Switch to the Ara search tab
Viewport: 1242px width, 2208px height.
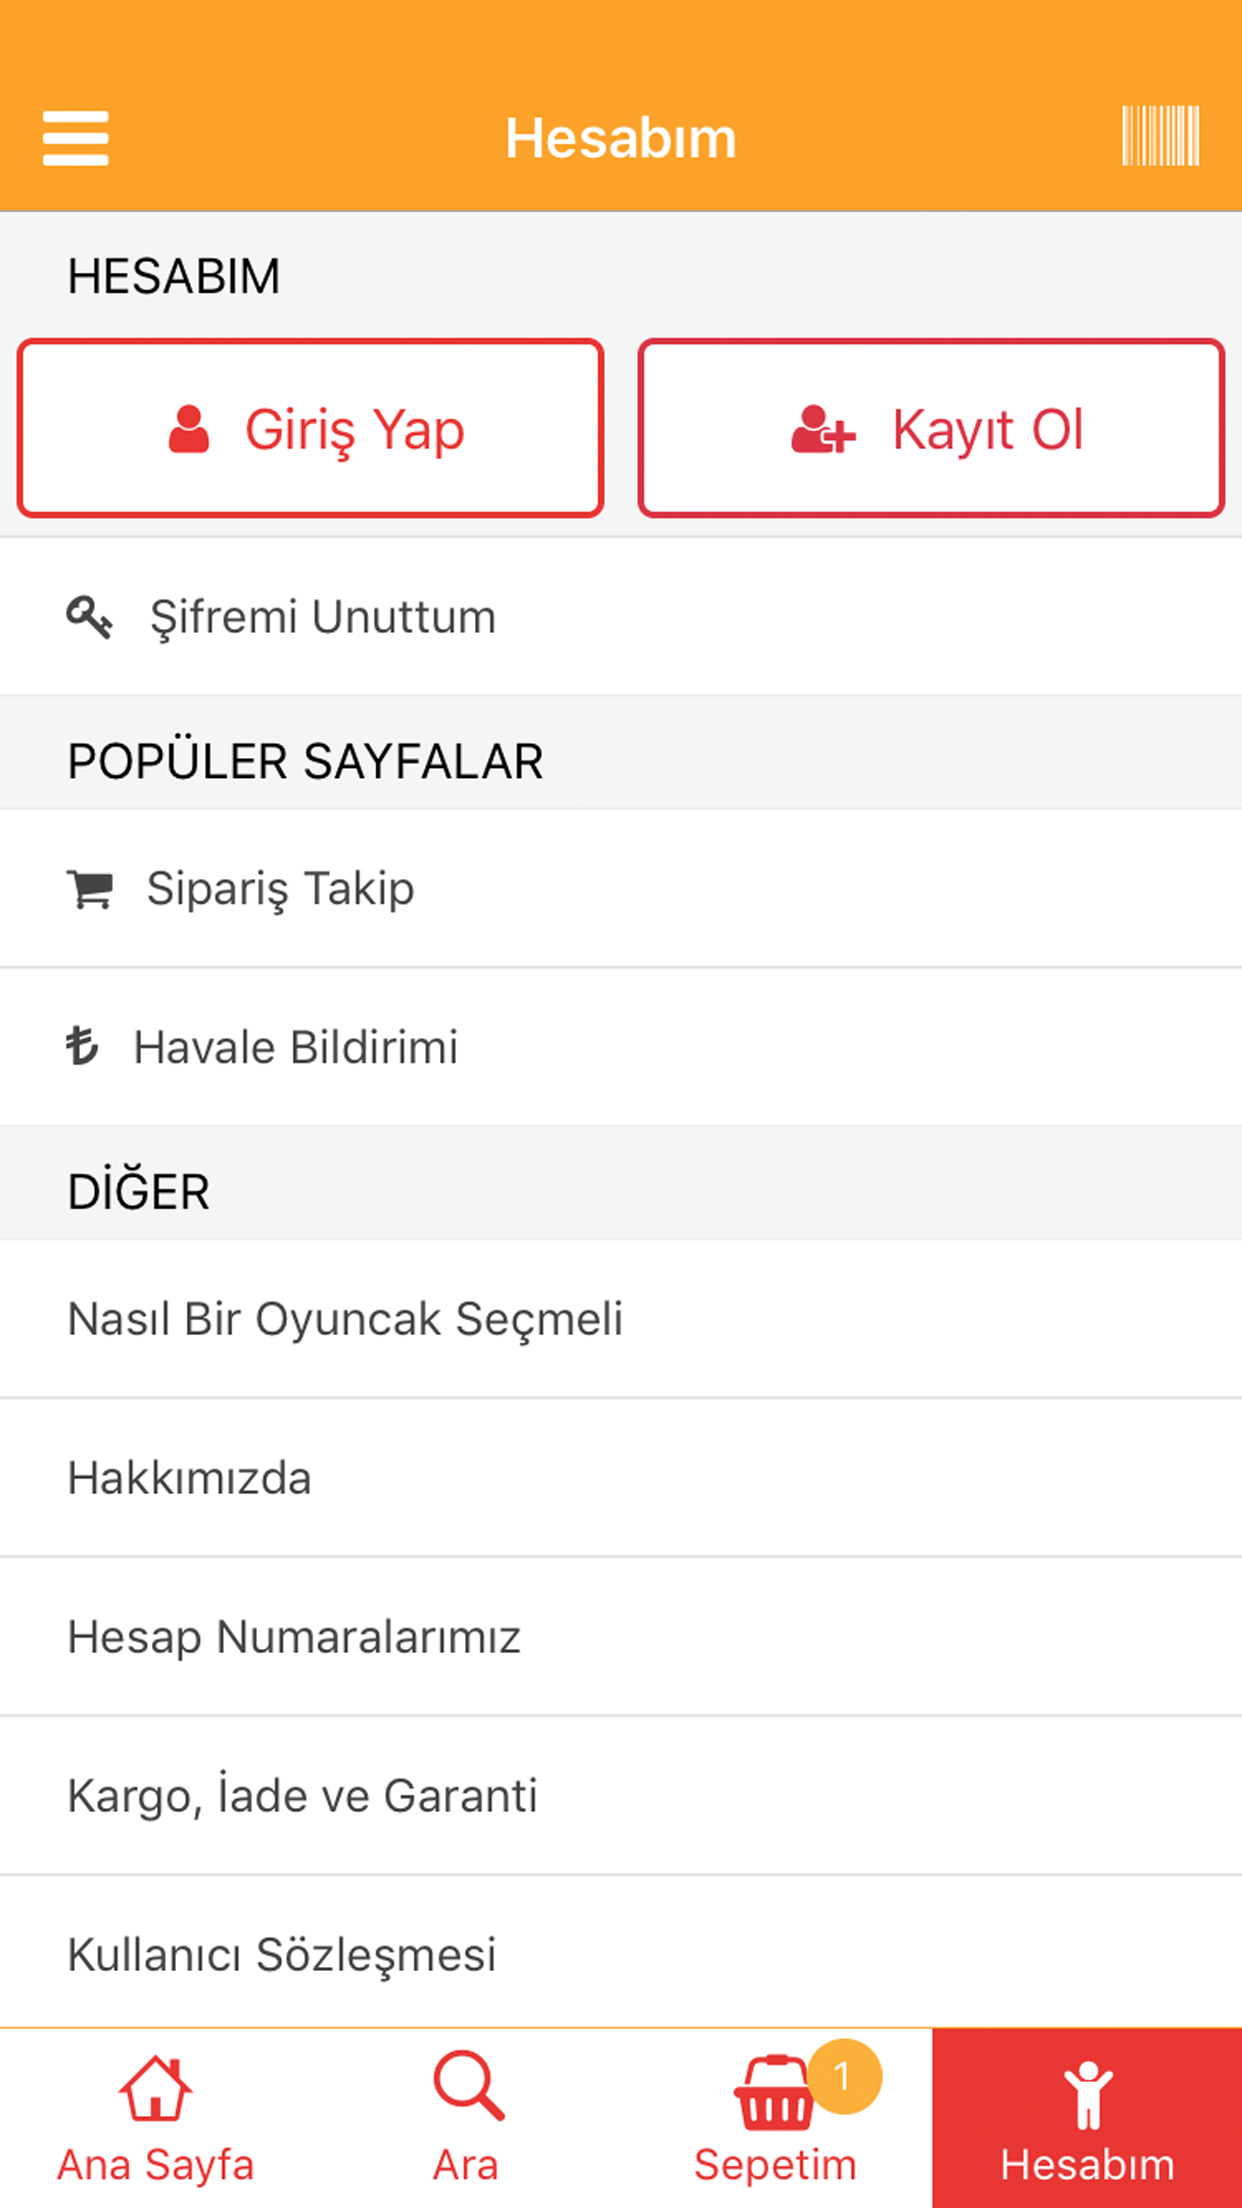coord(466,2119)
